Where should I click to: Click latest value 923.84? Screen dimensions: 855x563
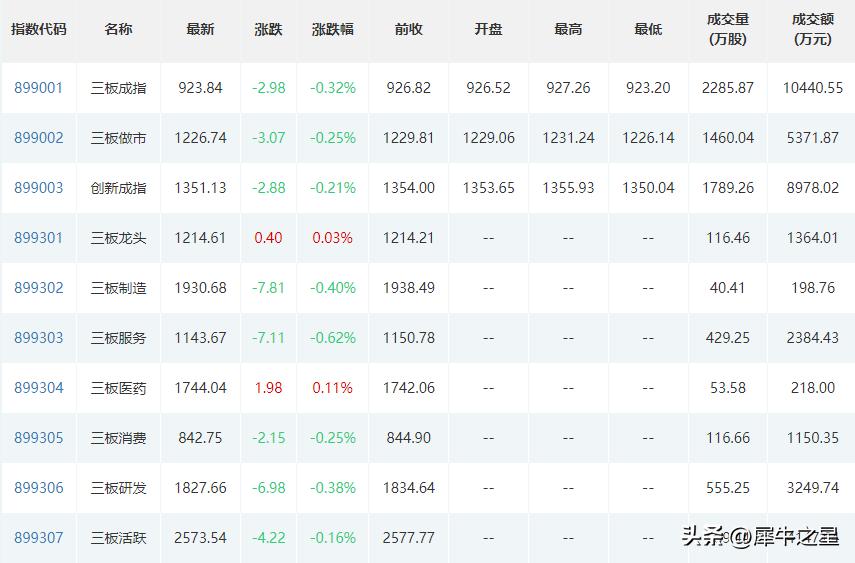click(x=200, y=88)
